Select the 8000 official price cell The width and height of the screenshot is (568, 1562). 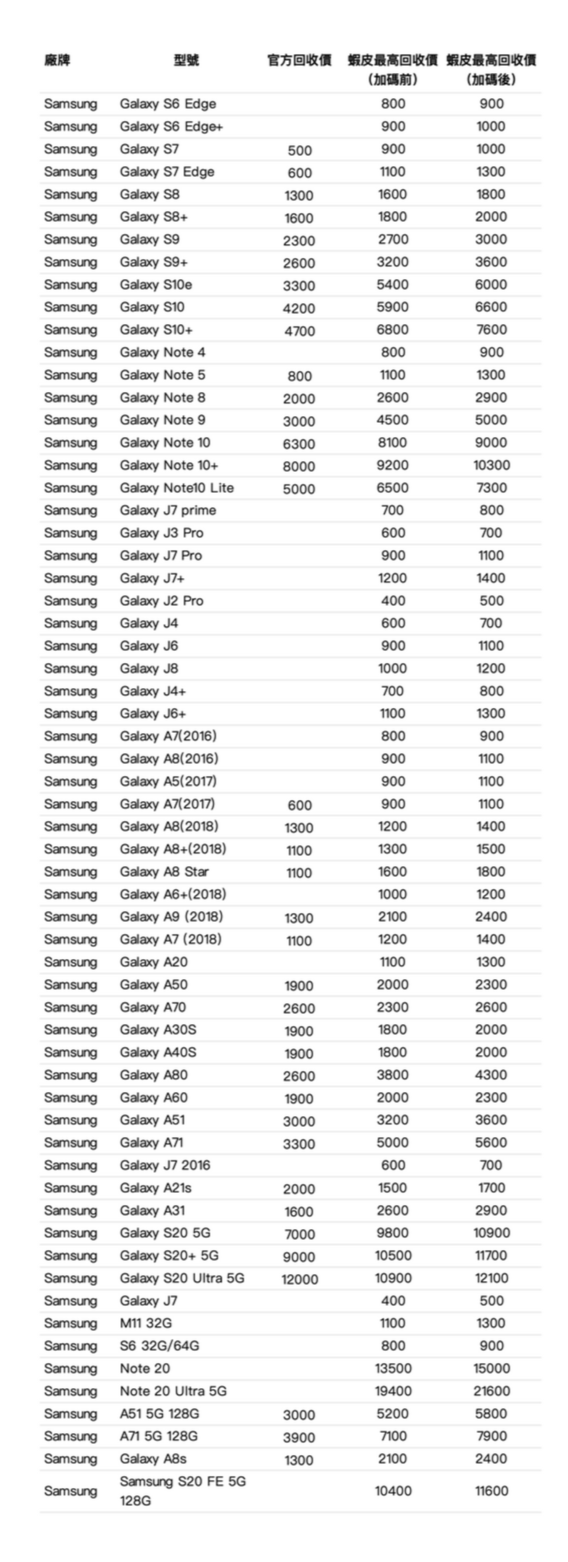pyautogui.click(x=299, y=466)
